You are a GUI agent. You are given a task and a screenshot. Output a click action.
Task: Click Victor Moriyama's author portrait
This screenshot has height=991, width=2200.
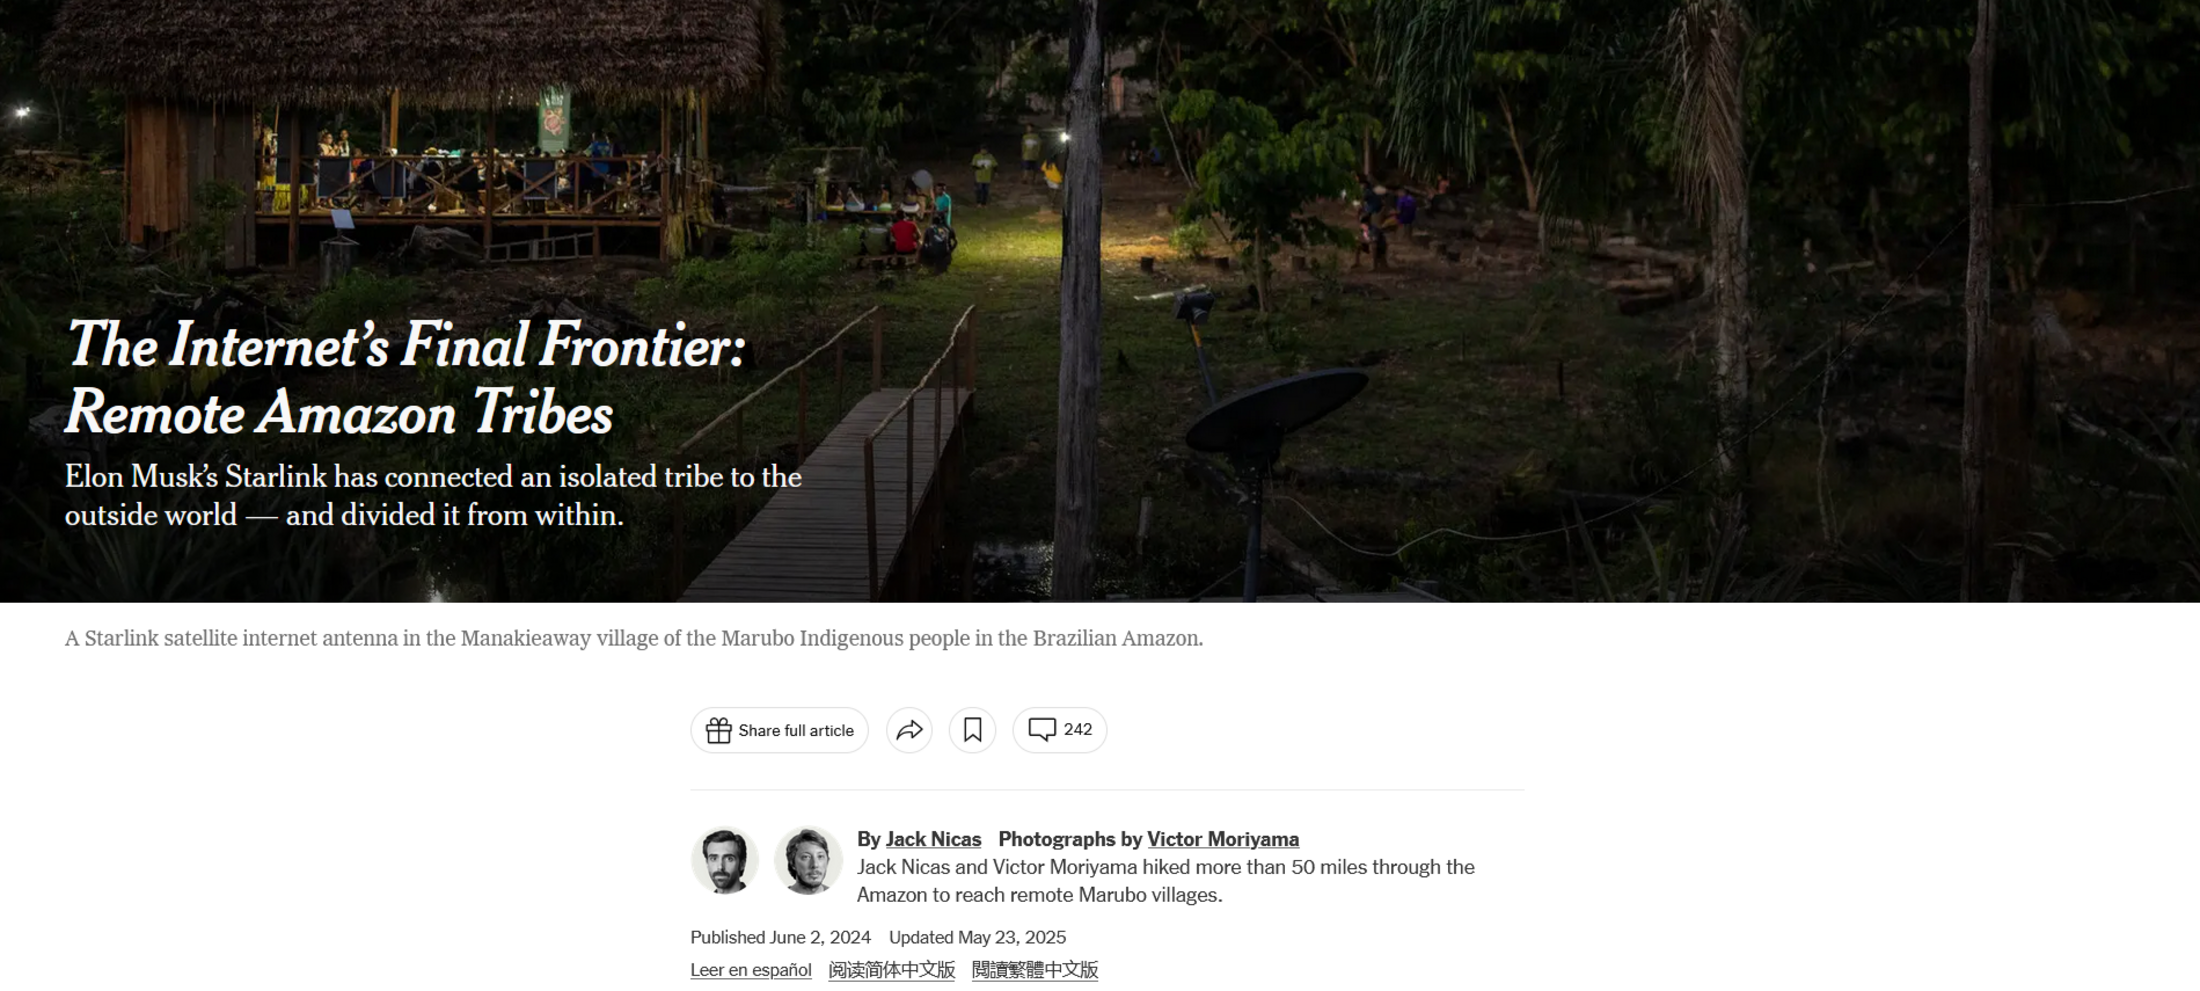pyautogui.click(x=808, y=860)
